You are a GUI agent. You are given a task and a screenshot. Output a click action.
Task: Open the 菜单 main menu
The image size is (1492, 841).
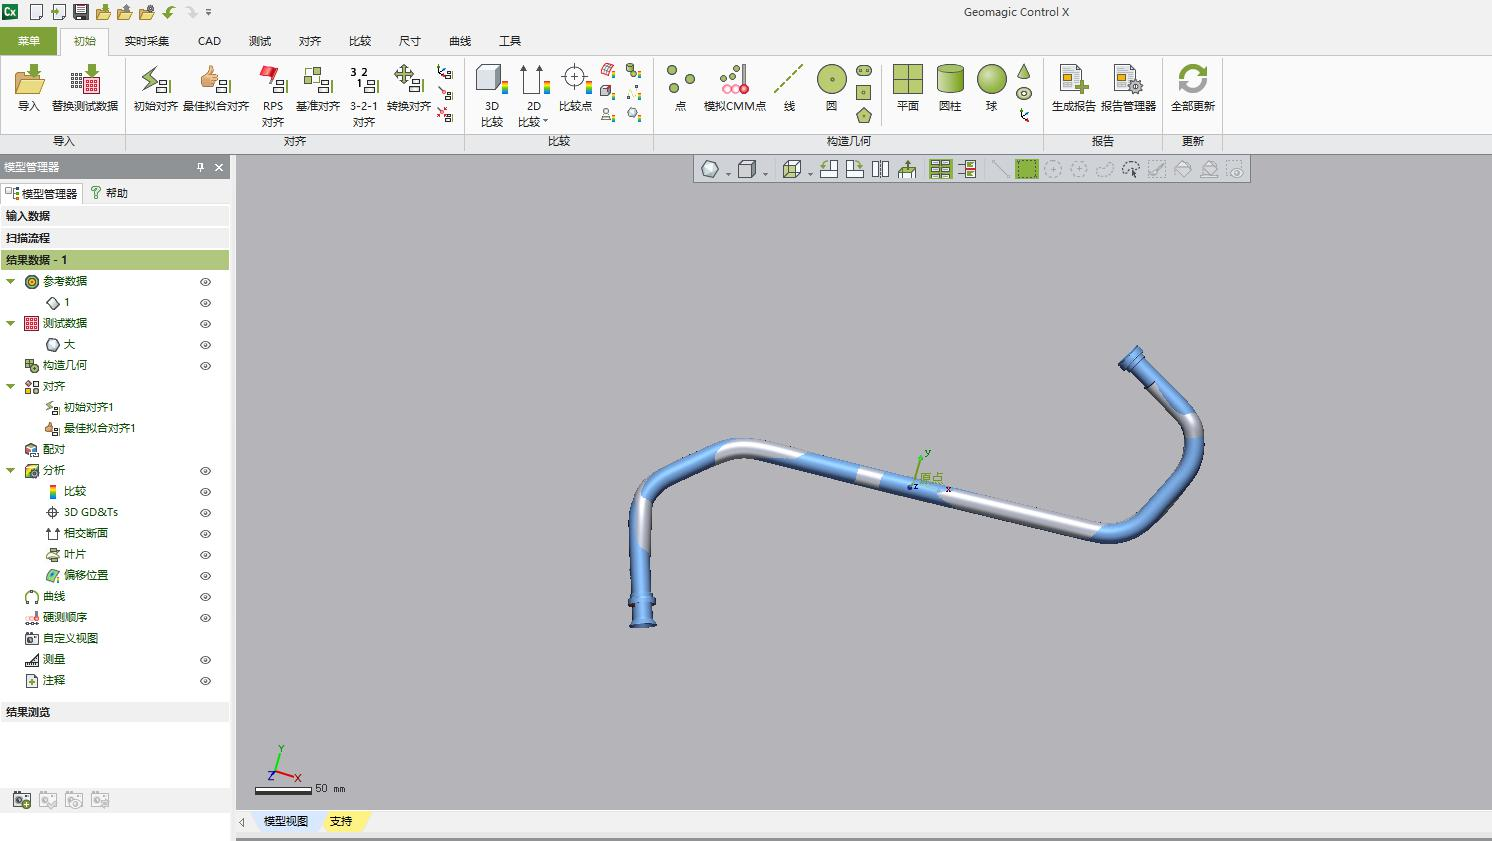point(29,41)
